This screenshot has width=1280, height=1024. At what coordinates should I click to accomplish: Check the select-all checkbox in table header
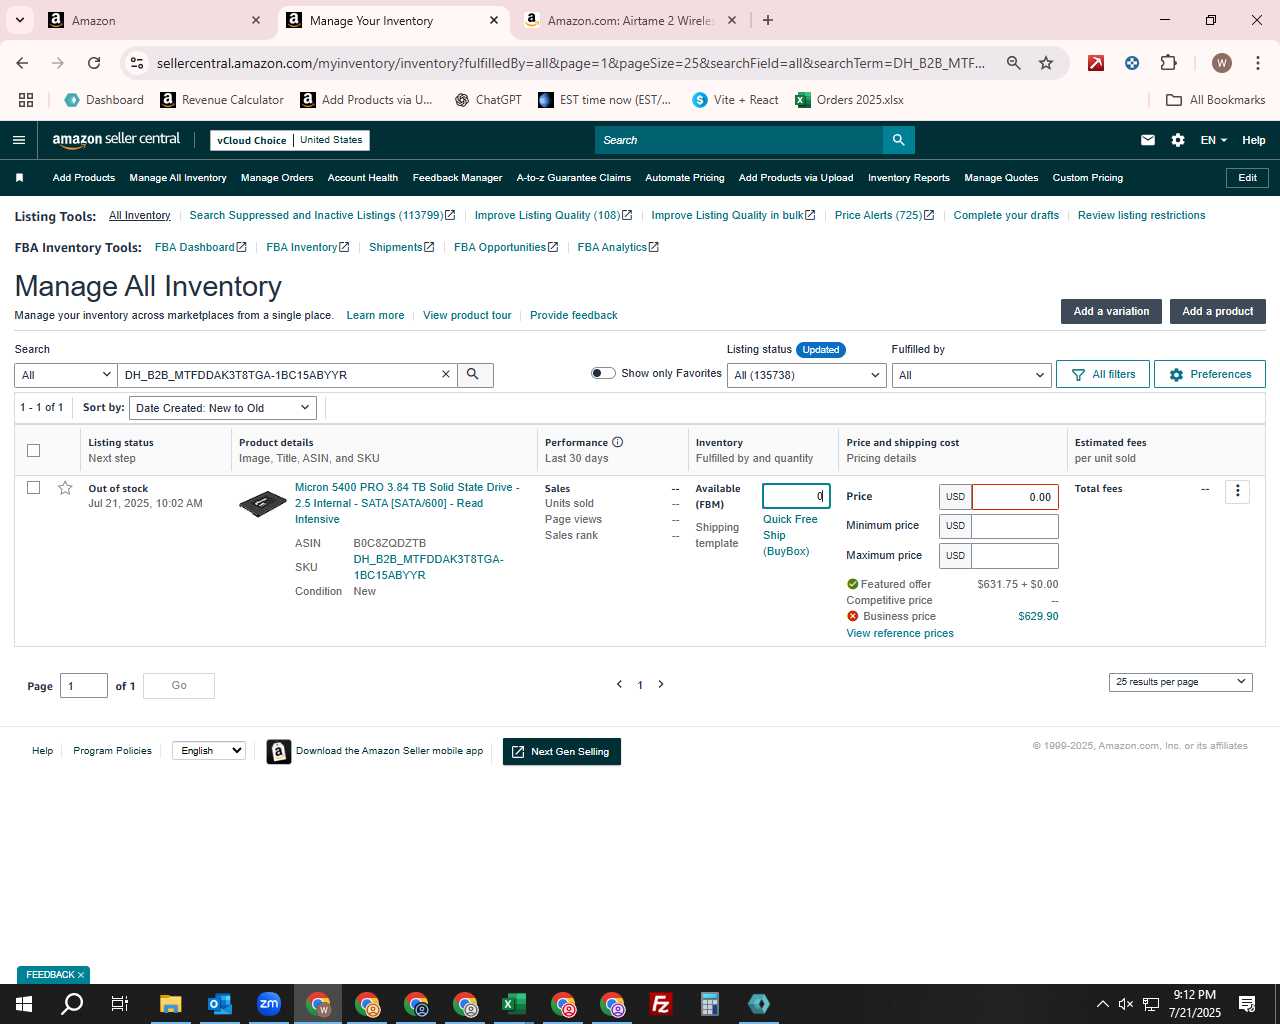tap(33, 450)
